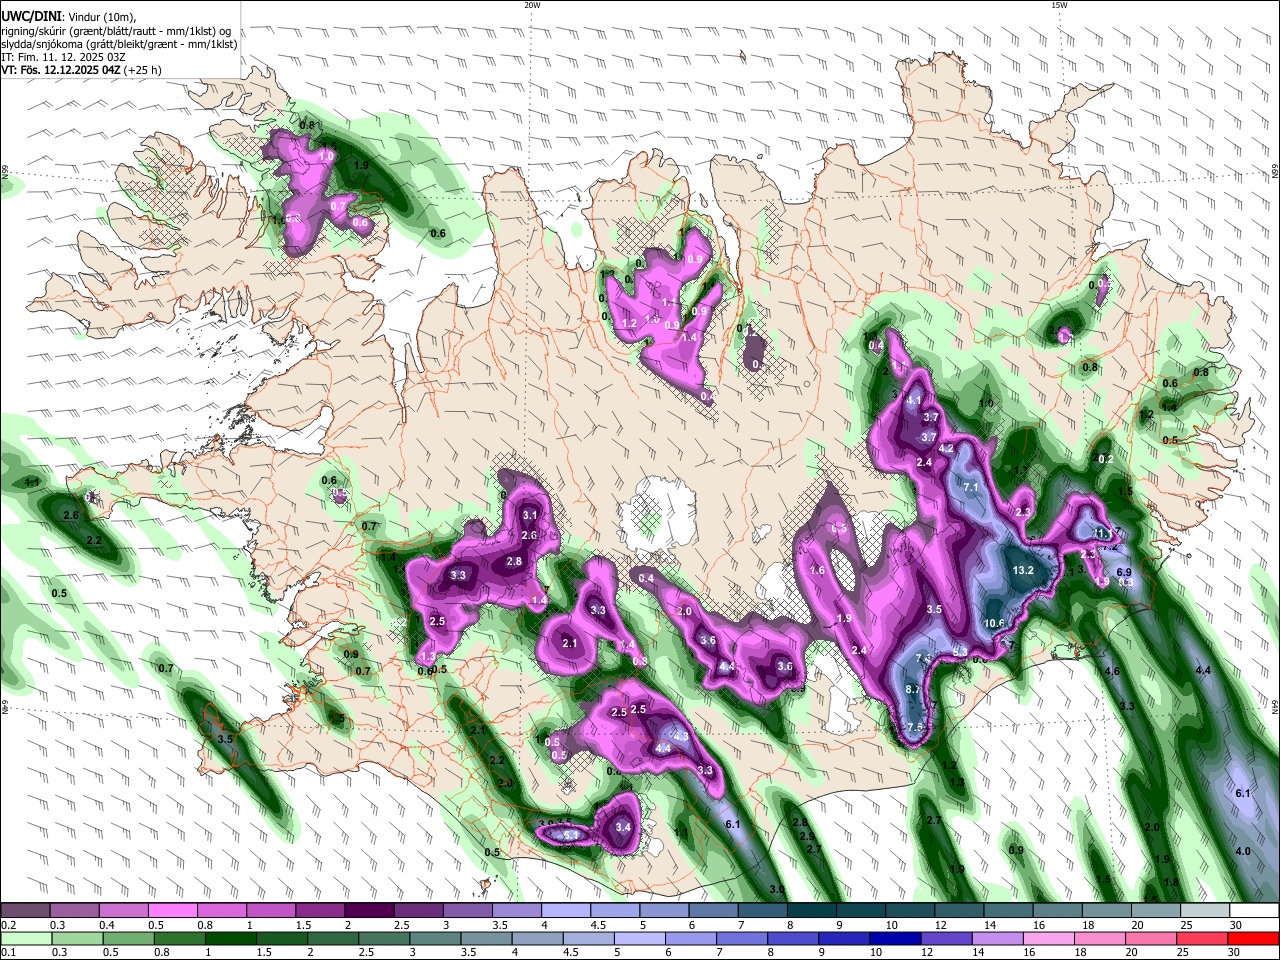Click the 5.1 value near the southwest coast

(x=571, y=835)
